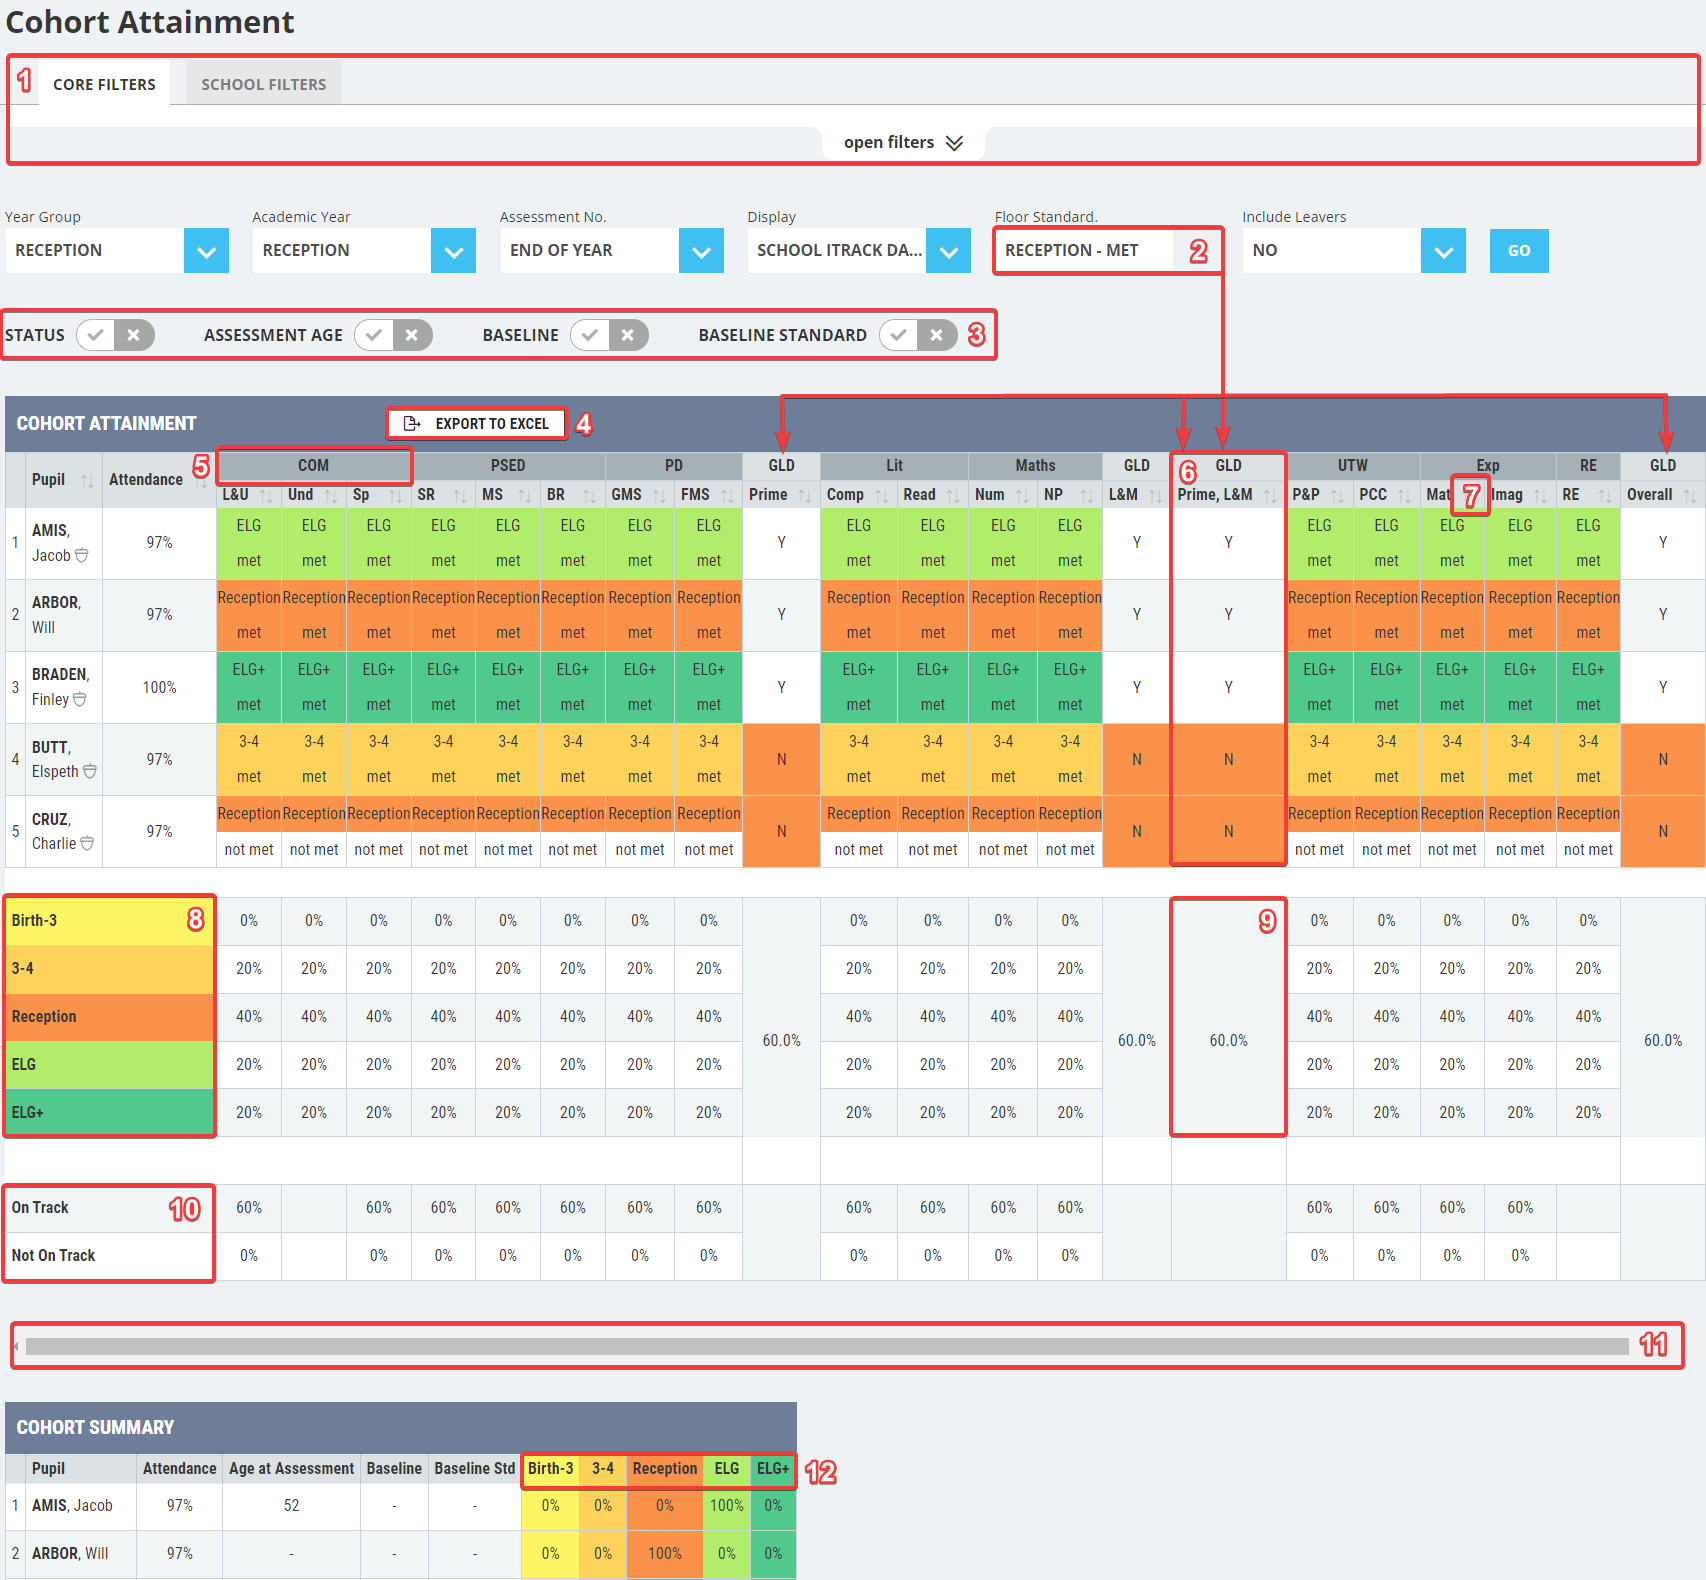Expand the open filters panel

[x=903, y=143]
